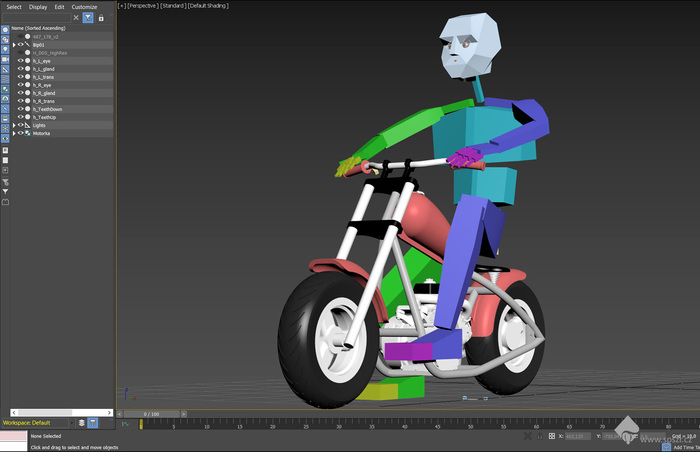Toggle the highlighted filter button beside search
This screenshot has height=452, width=700.
[88, 17]
